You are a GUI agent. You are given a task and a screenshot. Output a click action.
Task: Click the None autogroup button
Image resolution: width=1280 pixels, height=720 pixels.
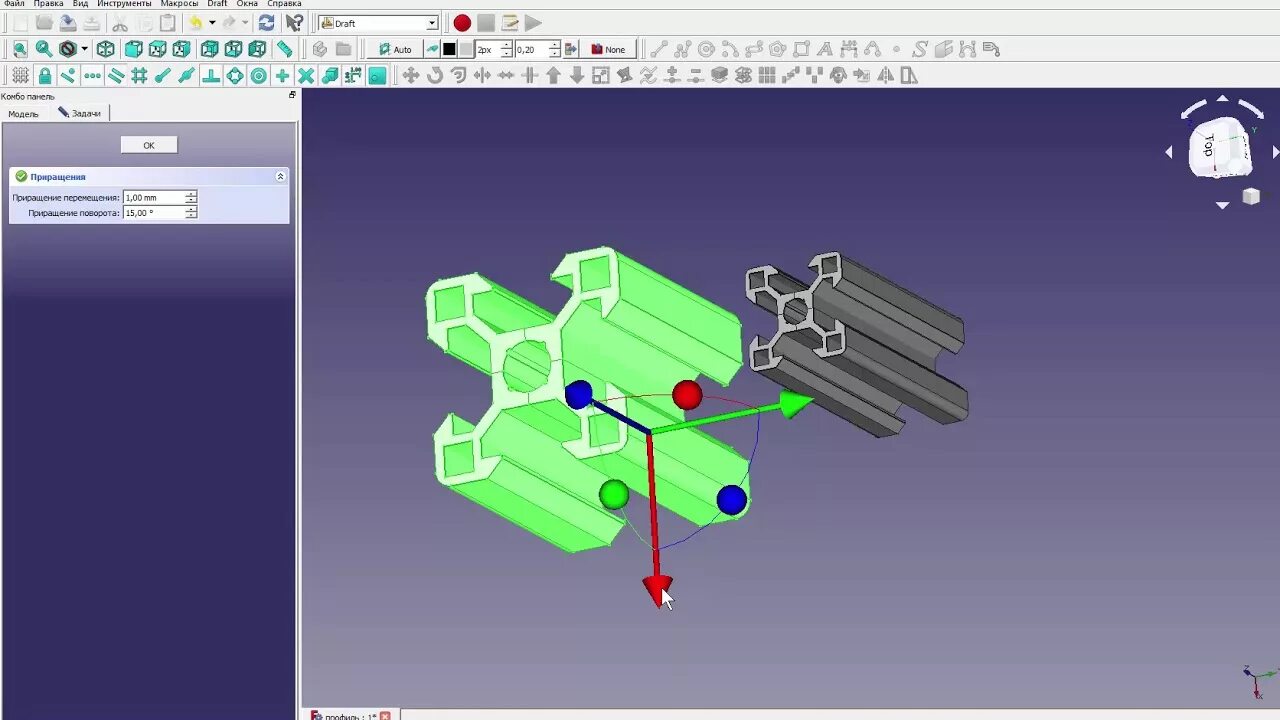point(608,49)
